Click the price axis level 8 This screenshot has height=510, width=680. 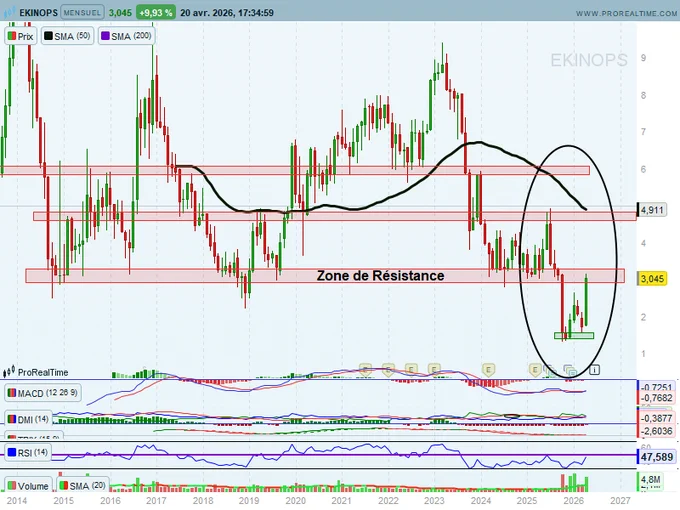643,95
